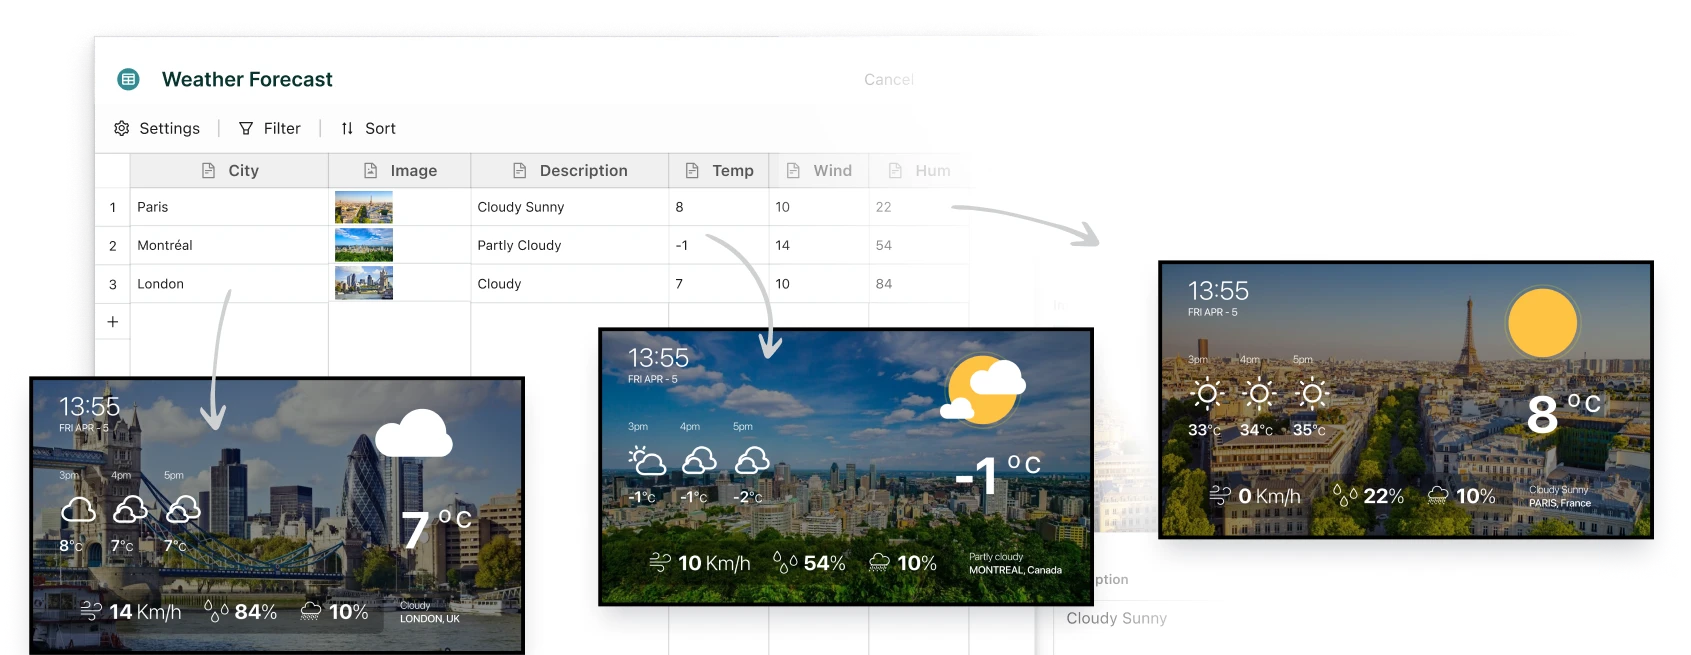This screenshot has width=1691, height=655.
Task: Click the cloud icon on London card
Action: click(414, 433)
